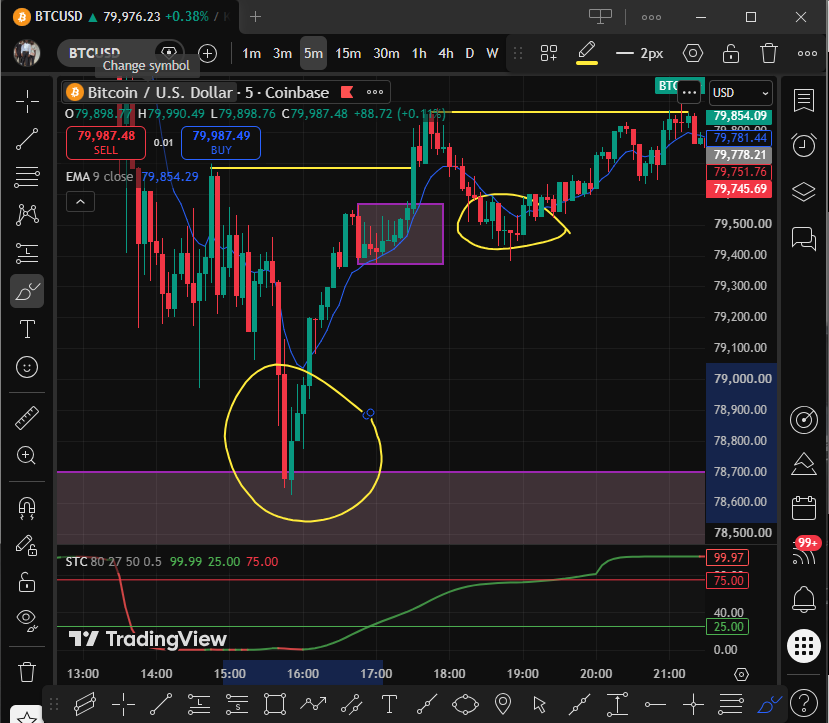Select the Text tool in left toolbar
The image size is (829, 723).
(x=27, y=329)
